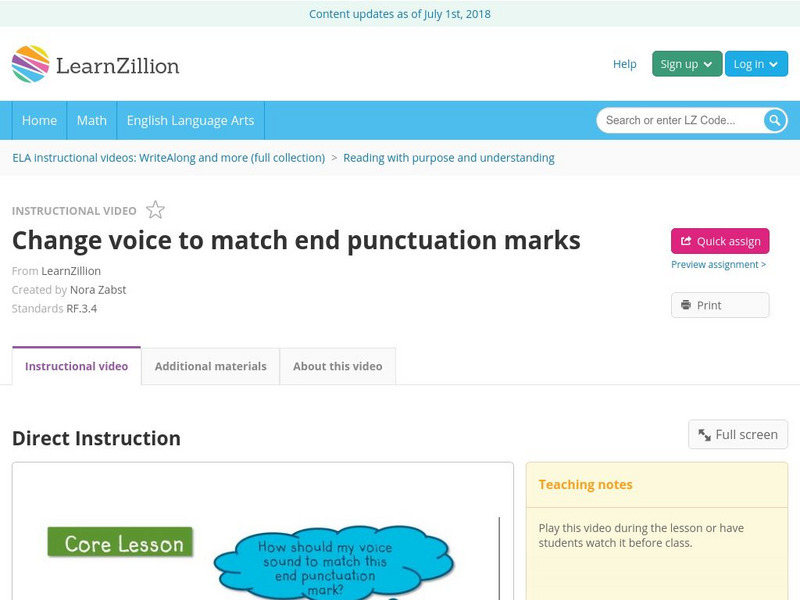Click the Help link
Viewport: 800px width, 600px height.
pos(624,64)
